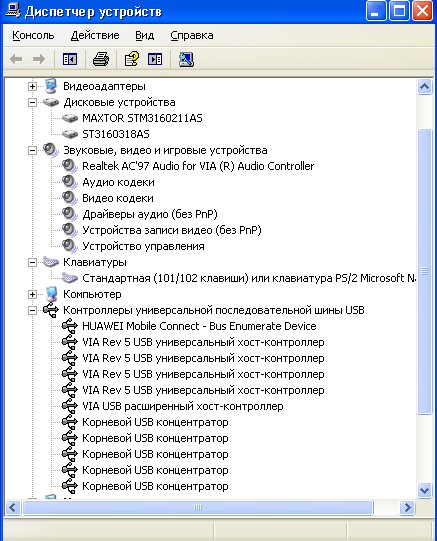Select MAXTOR STM3160211AS drive
The height and width of the screenshot is (541, 437).
pyautogui.click(x=142, y=118)
